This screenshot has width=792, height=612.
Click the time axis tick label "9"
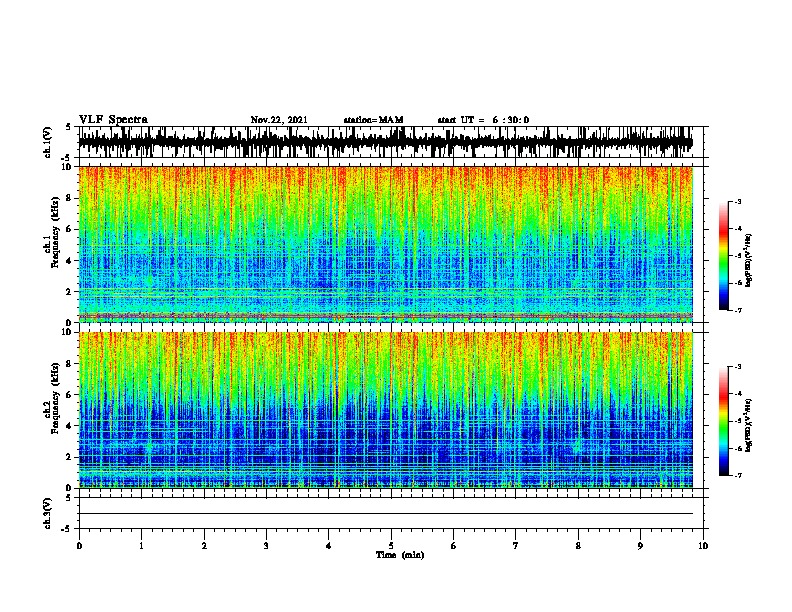tap(640, 546)
